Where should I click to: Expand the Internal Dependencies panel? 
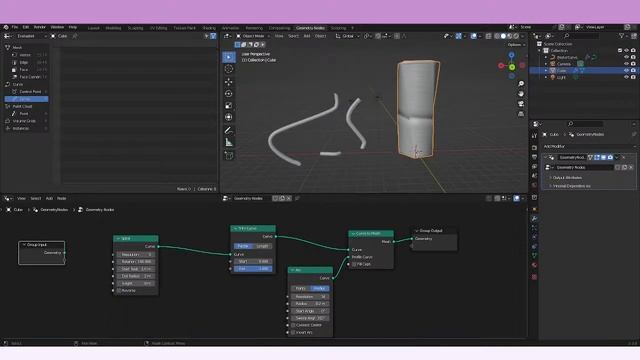tap(570, 186)
